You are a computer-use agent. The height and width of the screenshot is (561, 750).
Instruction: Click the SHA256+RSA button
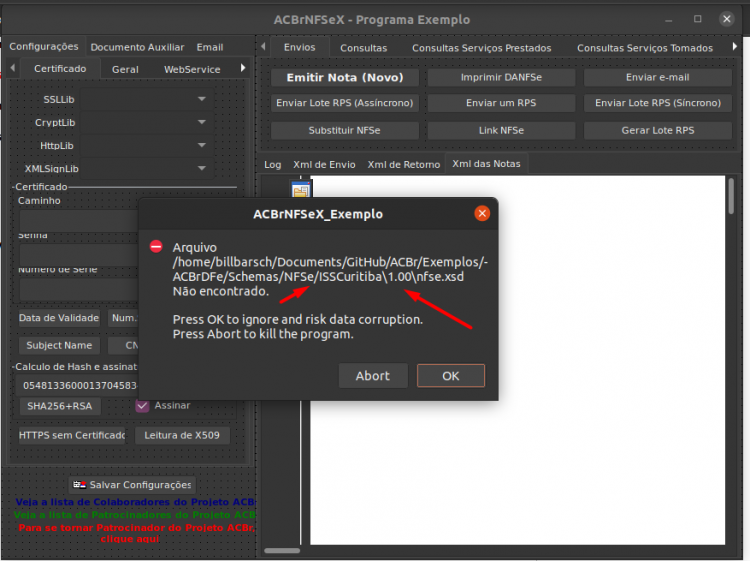coord(60,406)
